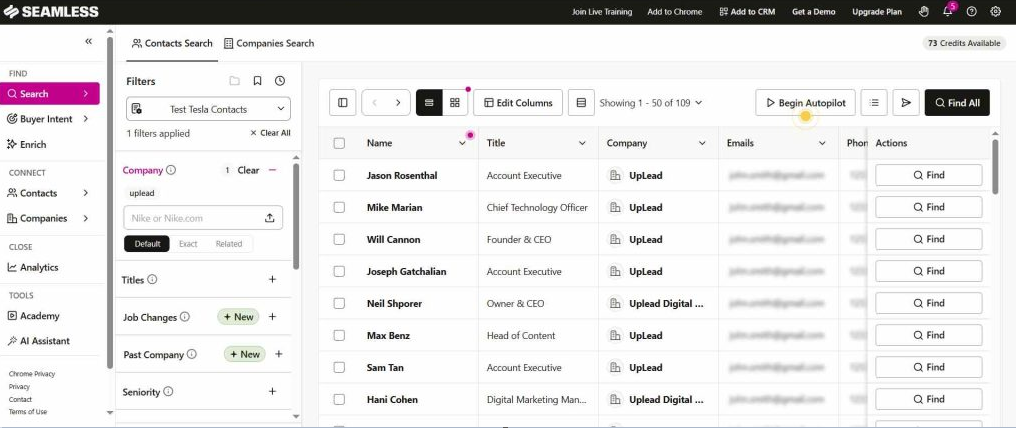Click the send paper-plane icon

tap(906, 102)
